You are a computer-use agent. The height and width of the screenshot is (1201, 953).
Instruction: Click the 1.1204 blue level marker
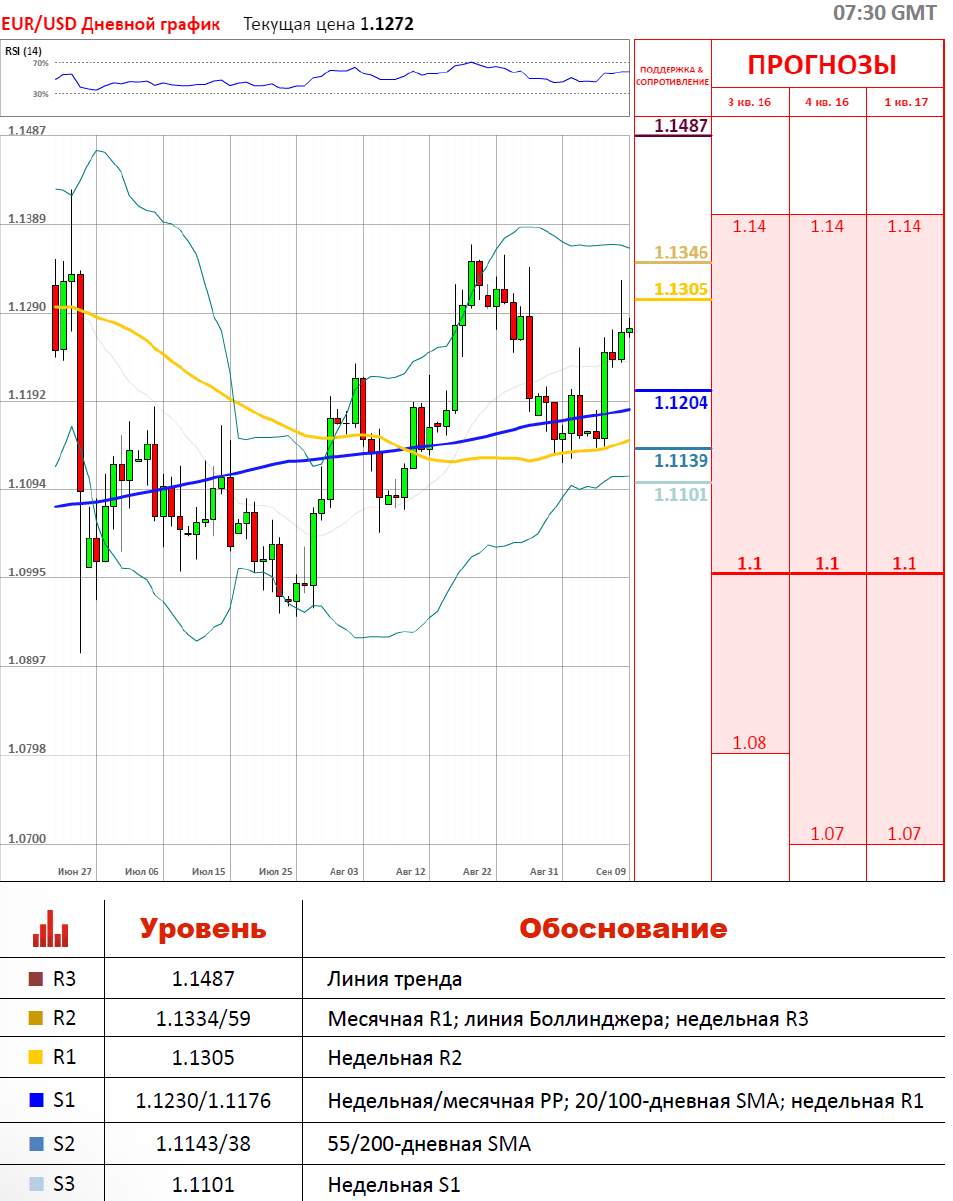click(x=681, y=402)
